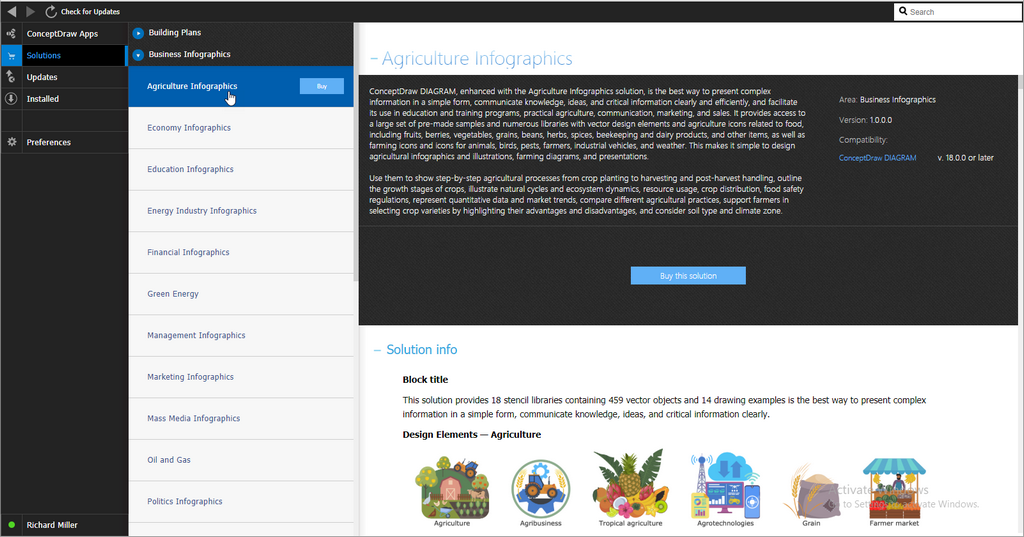Viewport: 1024px width, 537px height.
Task: Select Mass Media Infographics solution
Action: click(241, 418)
